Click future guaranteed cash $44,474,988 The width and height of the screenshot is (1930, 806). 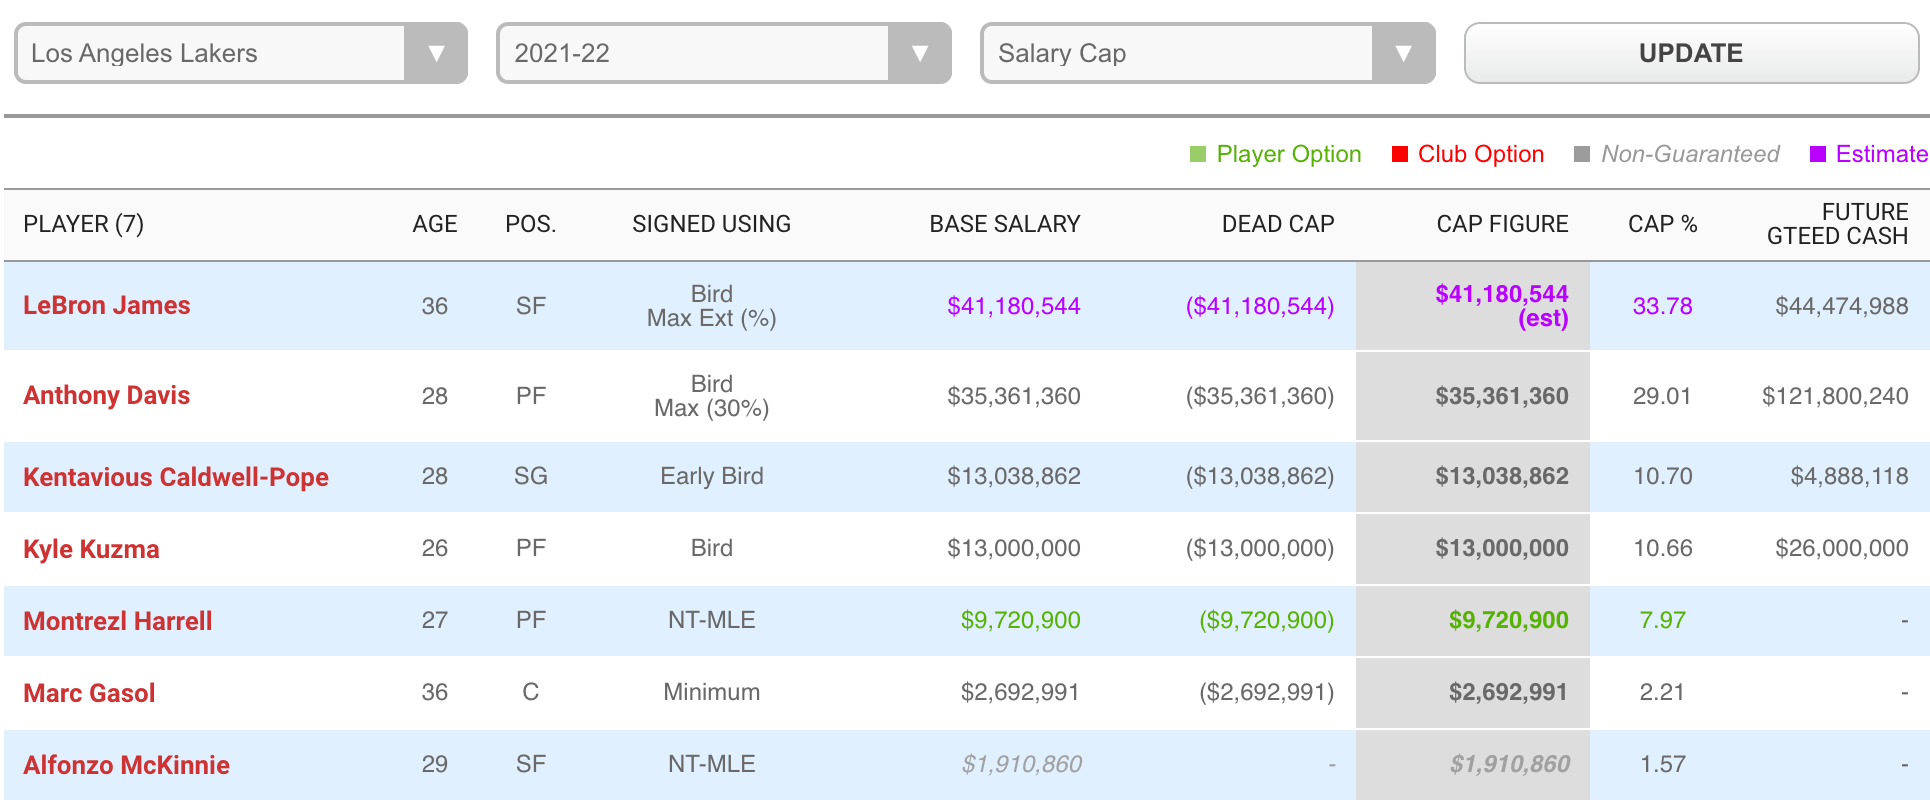[1842, 306]
